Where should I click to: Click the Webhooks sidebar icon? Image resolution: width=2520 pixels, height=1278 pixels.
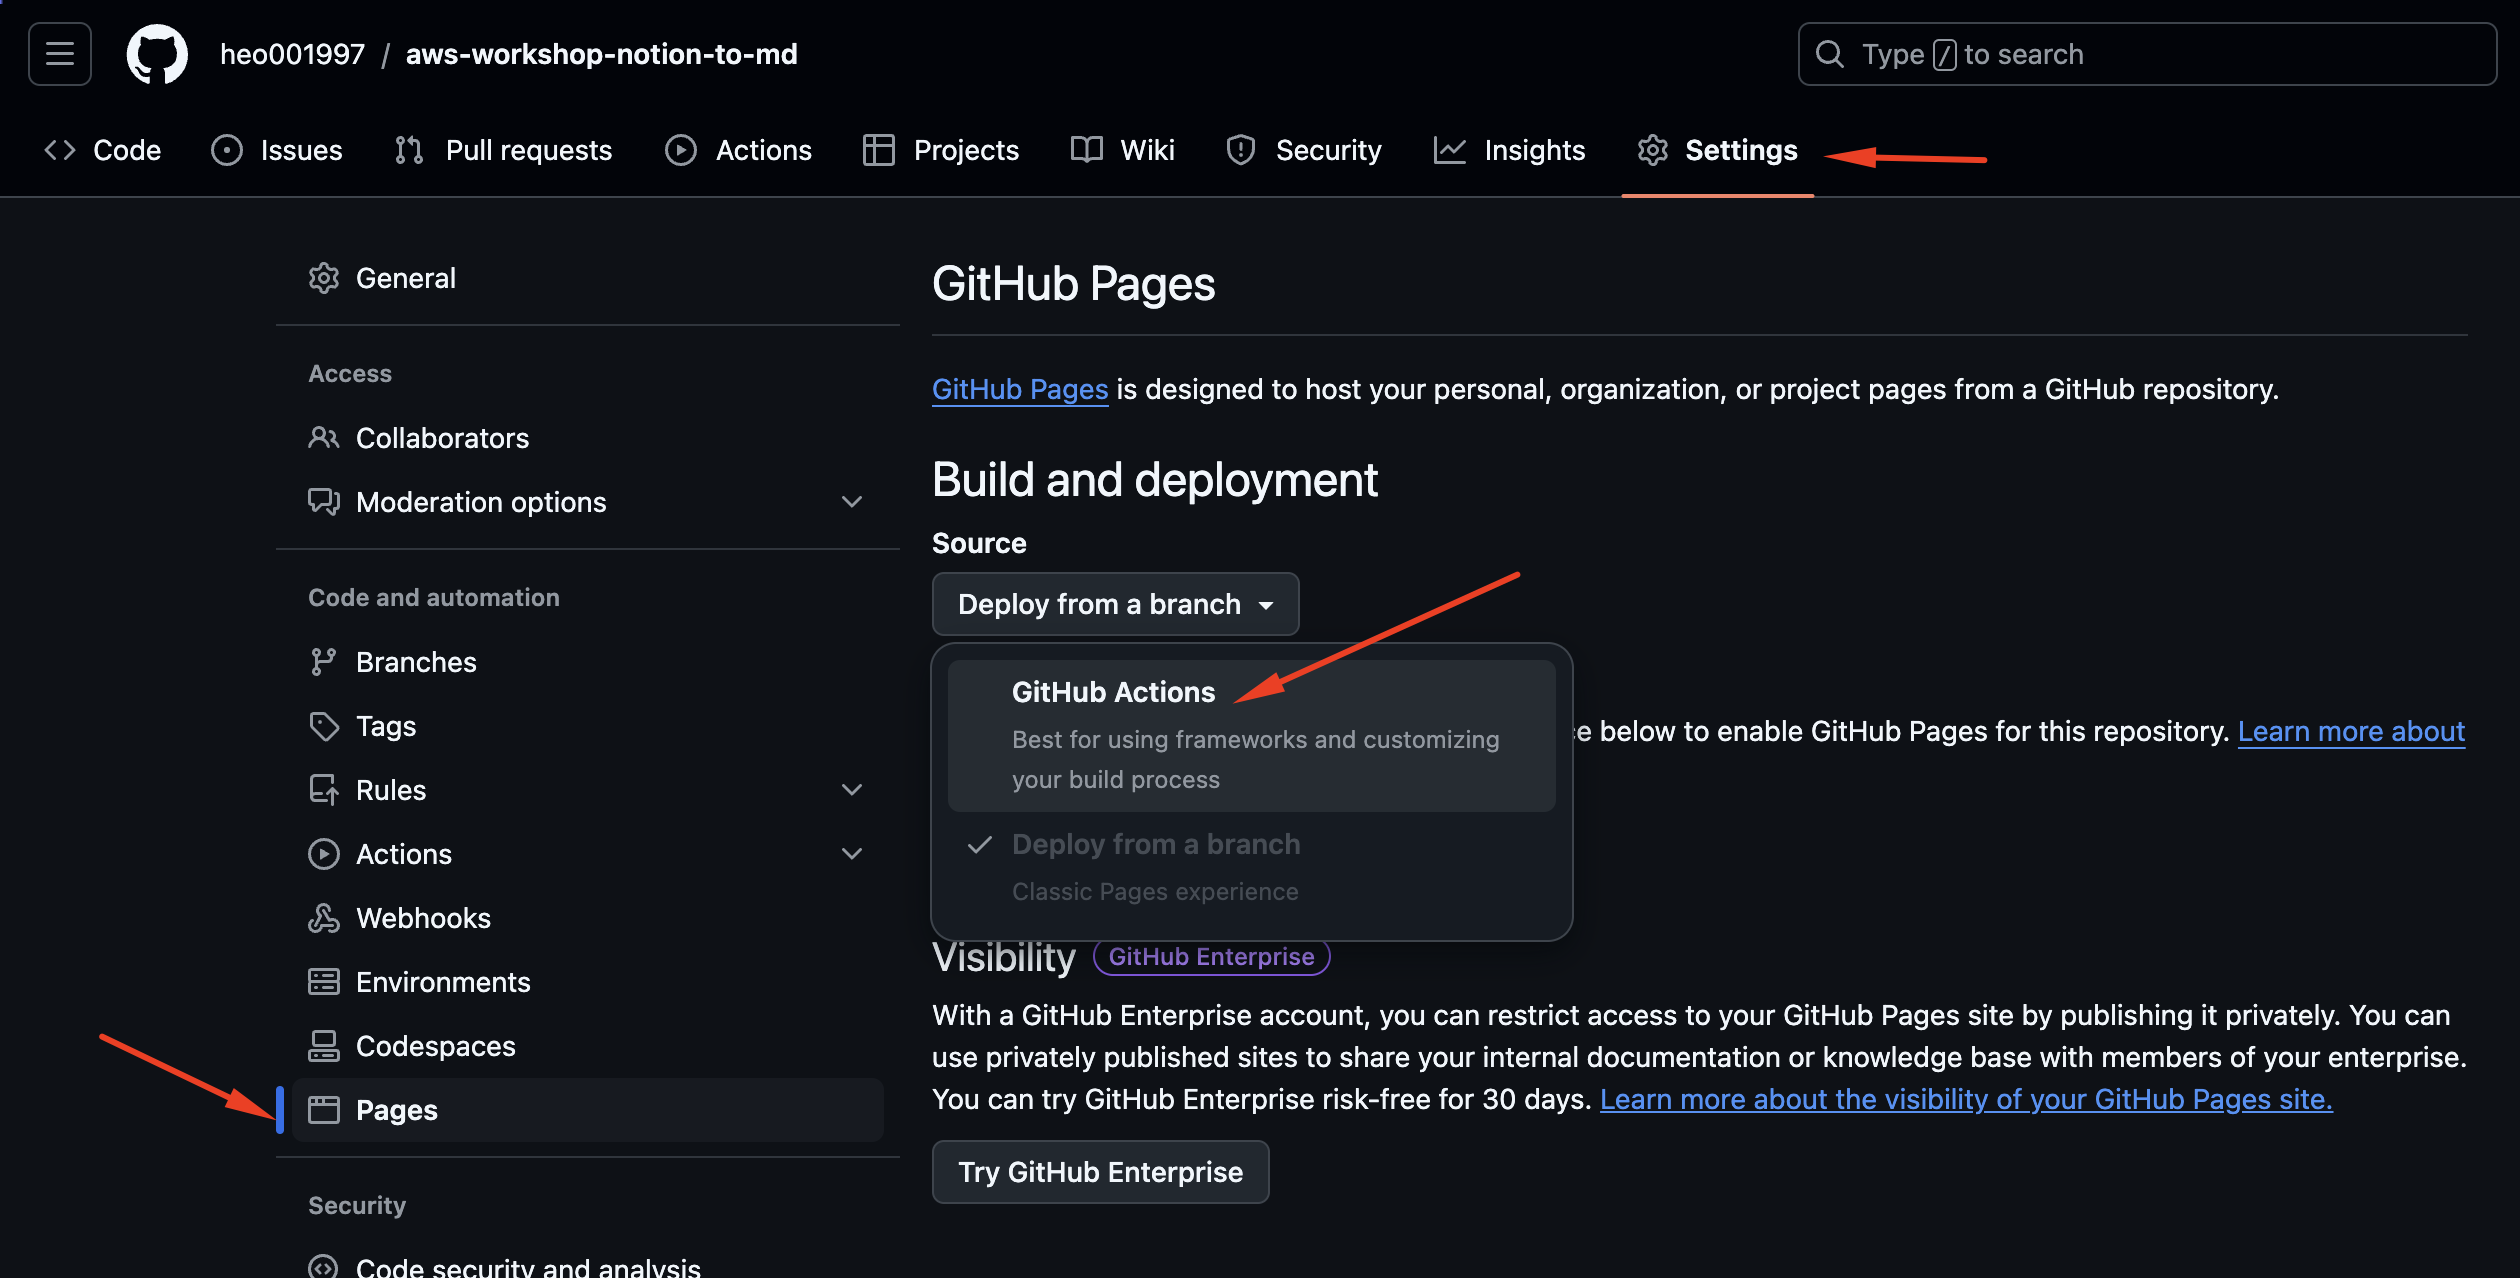pyautogui.click(x=323, y=918)
